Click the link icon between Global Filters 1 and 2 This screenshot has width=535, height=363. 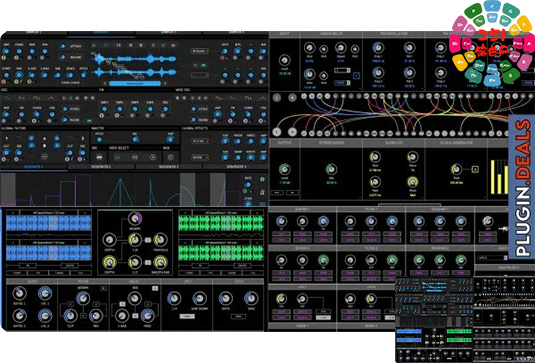(x=44, y=156)
